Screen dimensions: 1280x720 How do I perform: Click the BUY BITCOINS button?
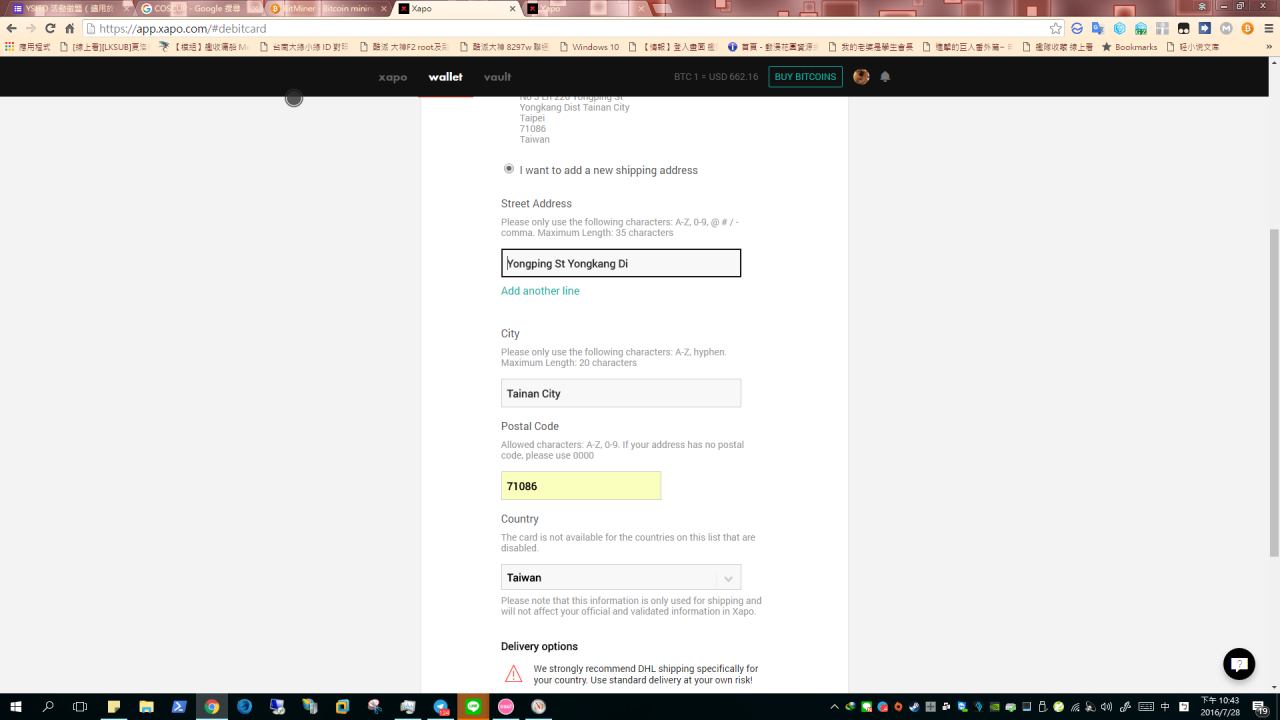pyautogui.click(x=805, y=77)
